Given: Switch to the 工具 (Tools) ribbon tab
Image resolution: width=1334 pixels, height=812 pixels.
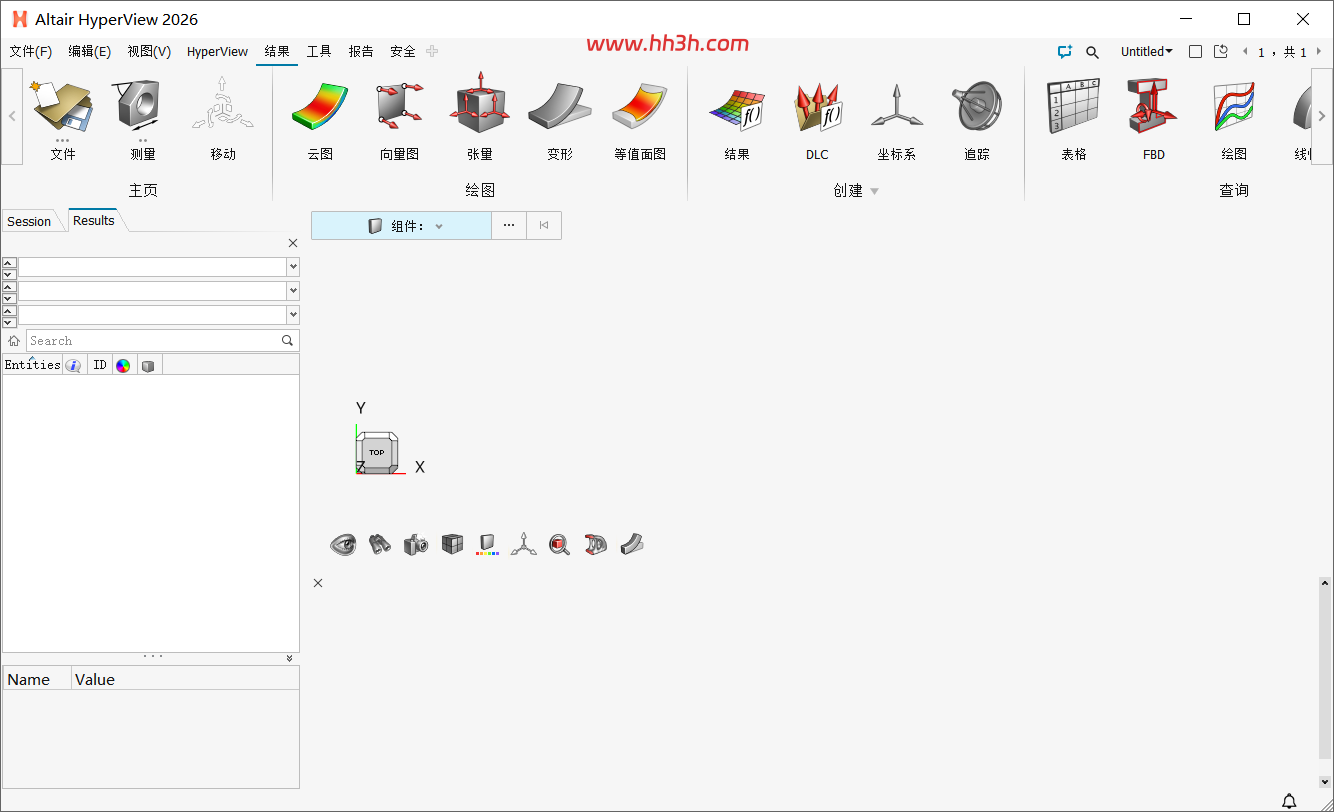Looking at the screenshot, I should click(x=319, y=52).
